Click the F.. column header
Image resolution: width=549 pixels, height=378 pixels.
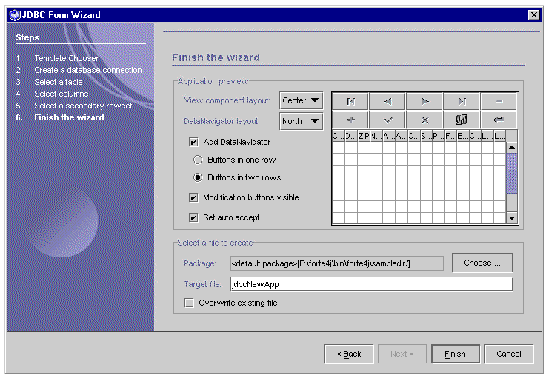tap(450, 136)
